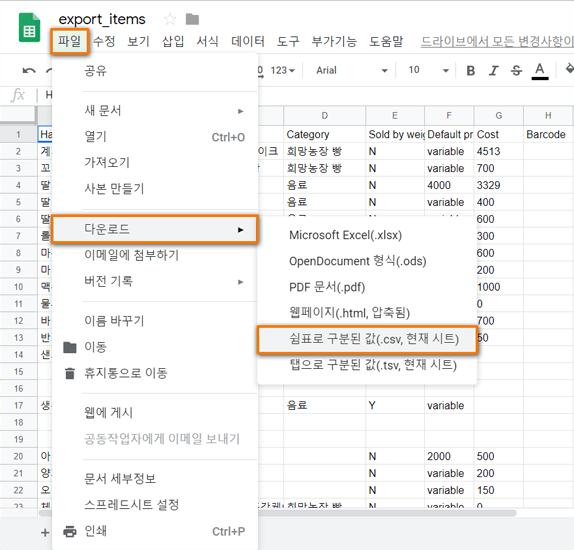574x550 pixels.
Task: Download as 쉼표로 구분된 값(.csv)
Action: 367,339
